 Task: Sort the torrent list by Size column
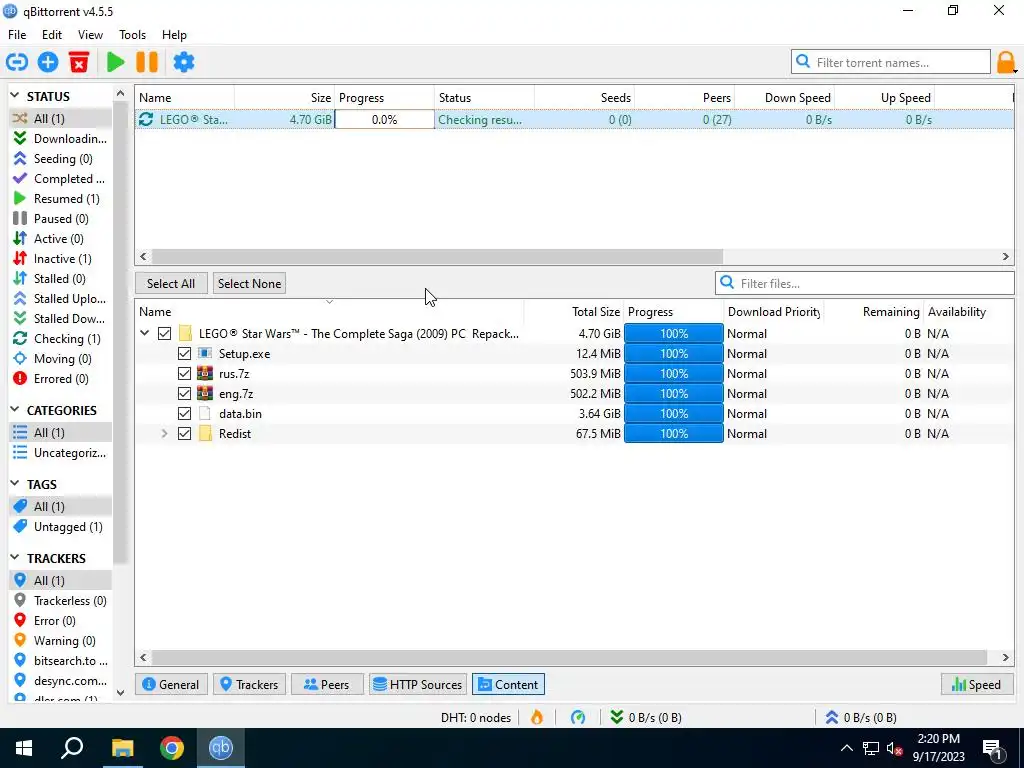point(284,97)
